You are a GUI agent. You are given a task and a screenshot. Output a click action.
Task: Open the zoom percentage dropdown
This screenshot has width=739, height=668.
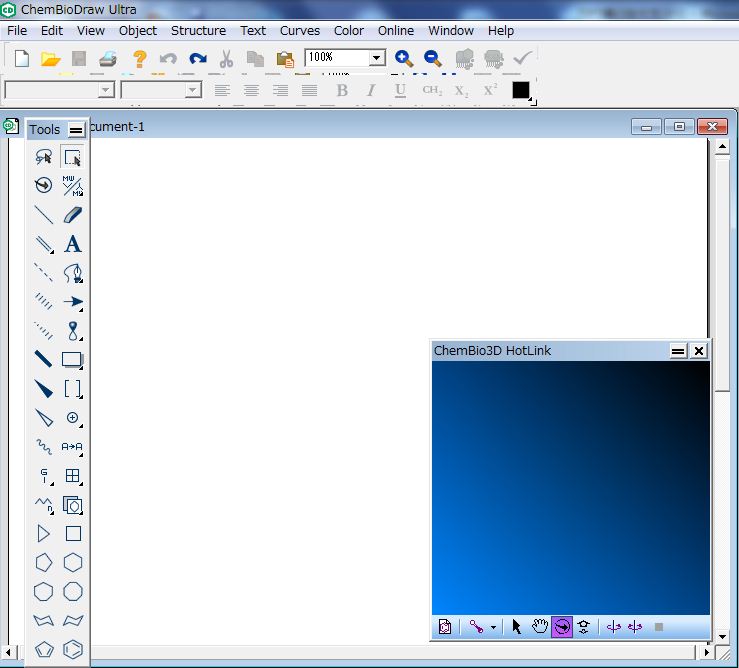(x=376, y=58)
